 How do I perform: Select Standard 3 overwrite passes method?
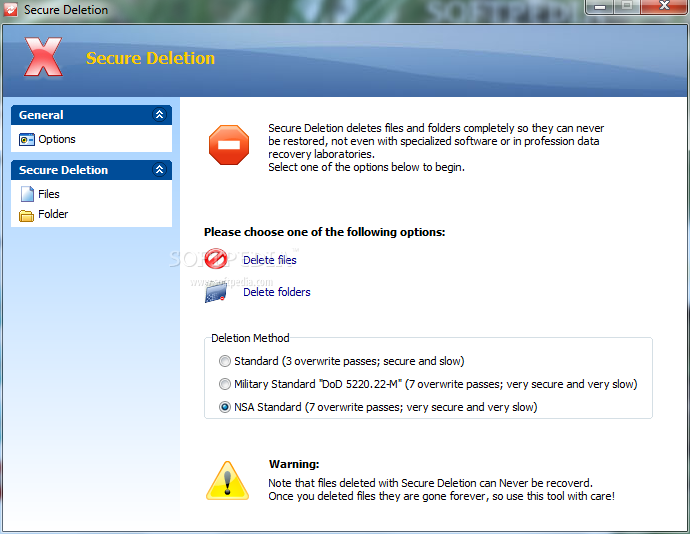coord(225,361)
